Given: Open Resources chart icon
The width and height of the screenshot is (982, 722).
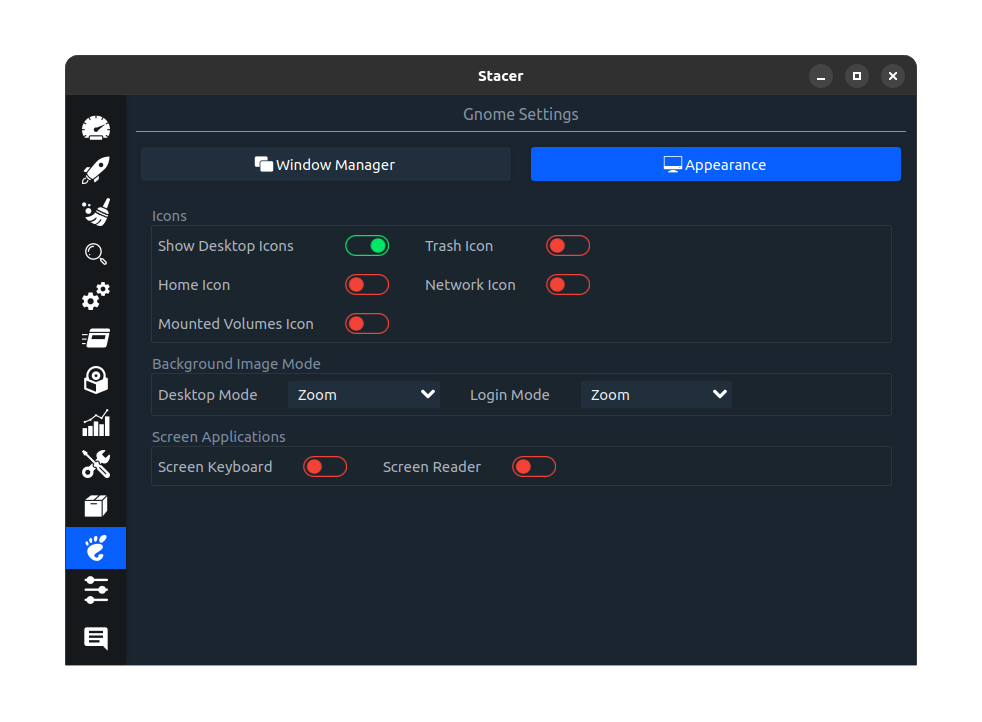Looking at the screenshot, I should click(96, 423).
